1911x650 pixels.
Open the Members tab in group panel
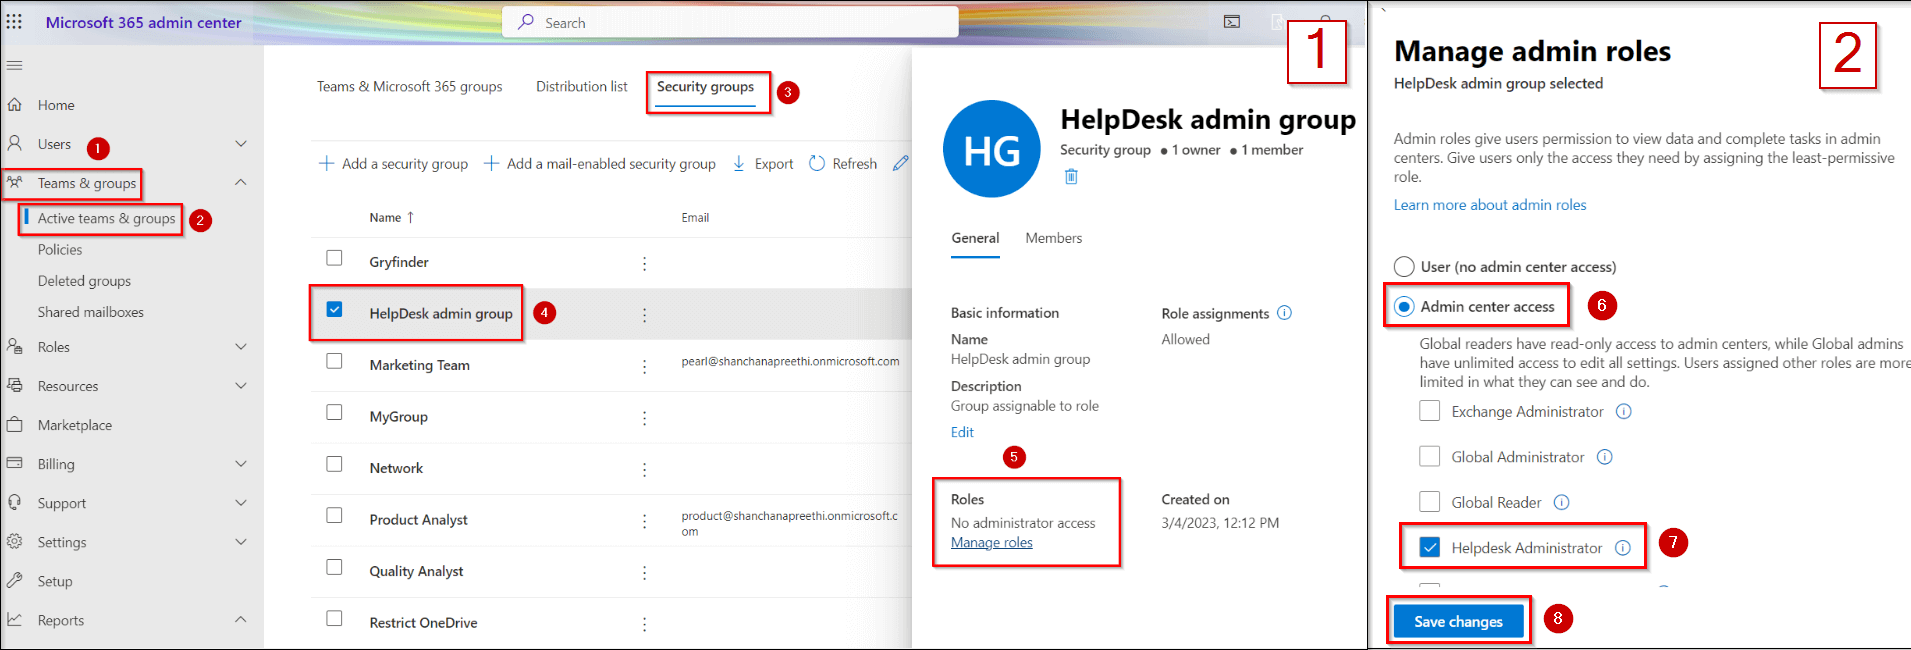(x=1053, y=238)
